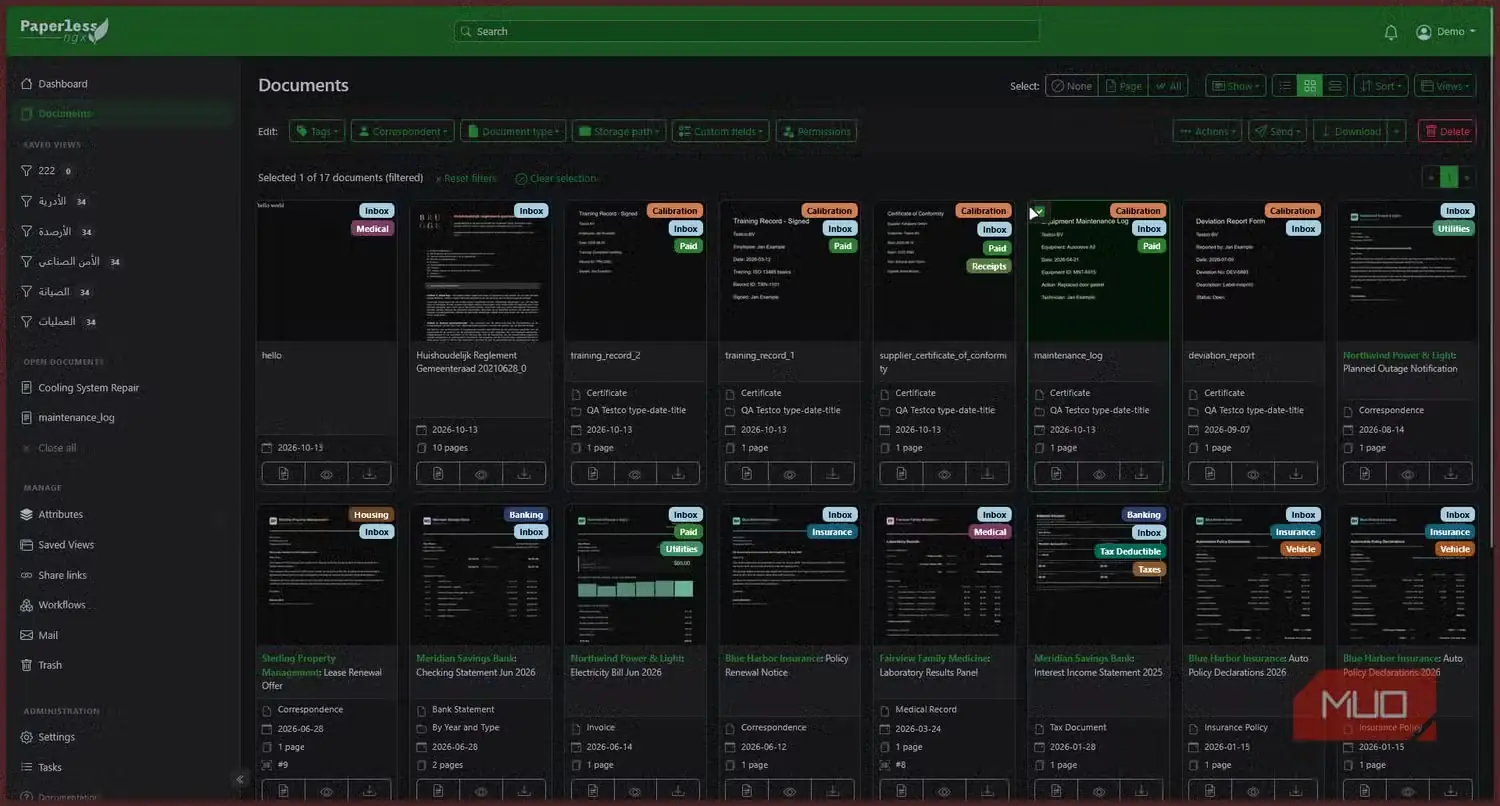
Task: Open Mail in the sidebar
Action: point(47,635)
